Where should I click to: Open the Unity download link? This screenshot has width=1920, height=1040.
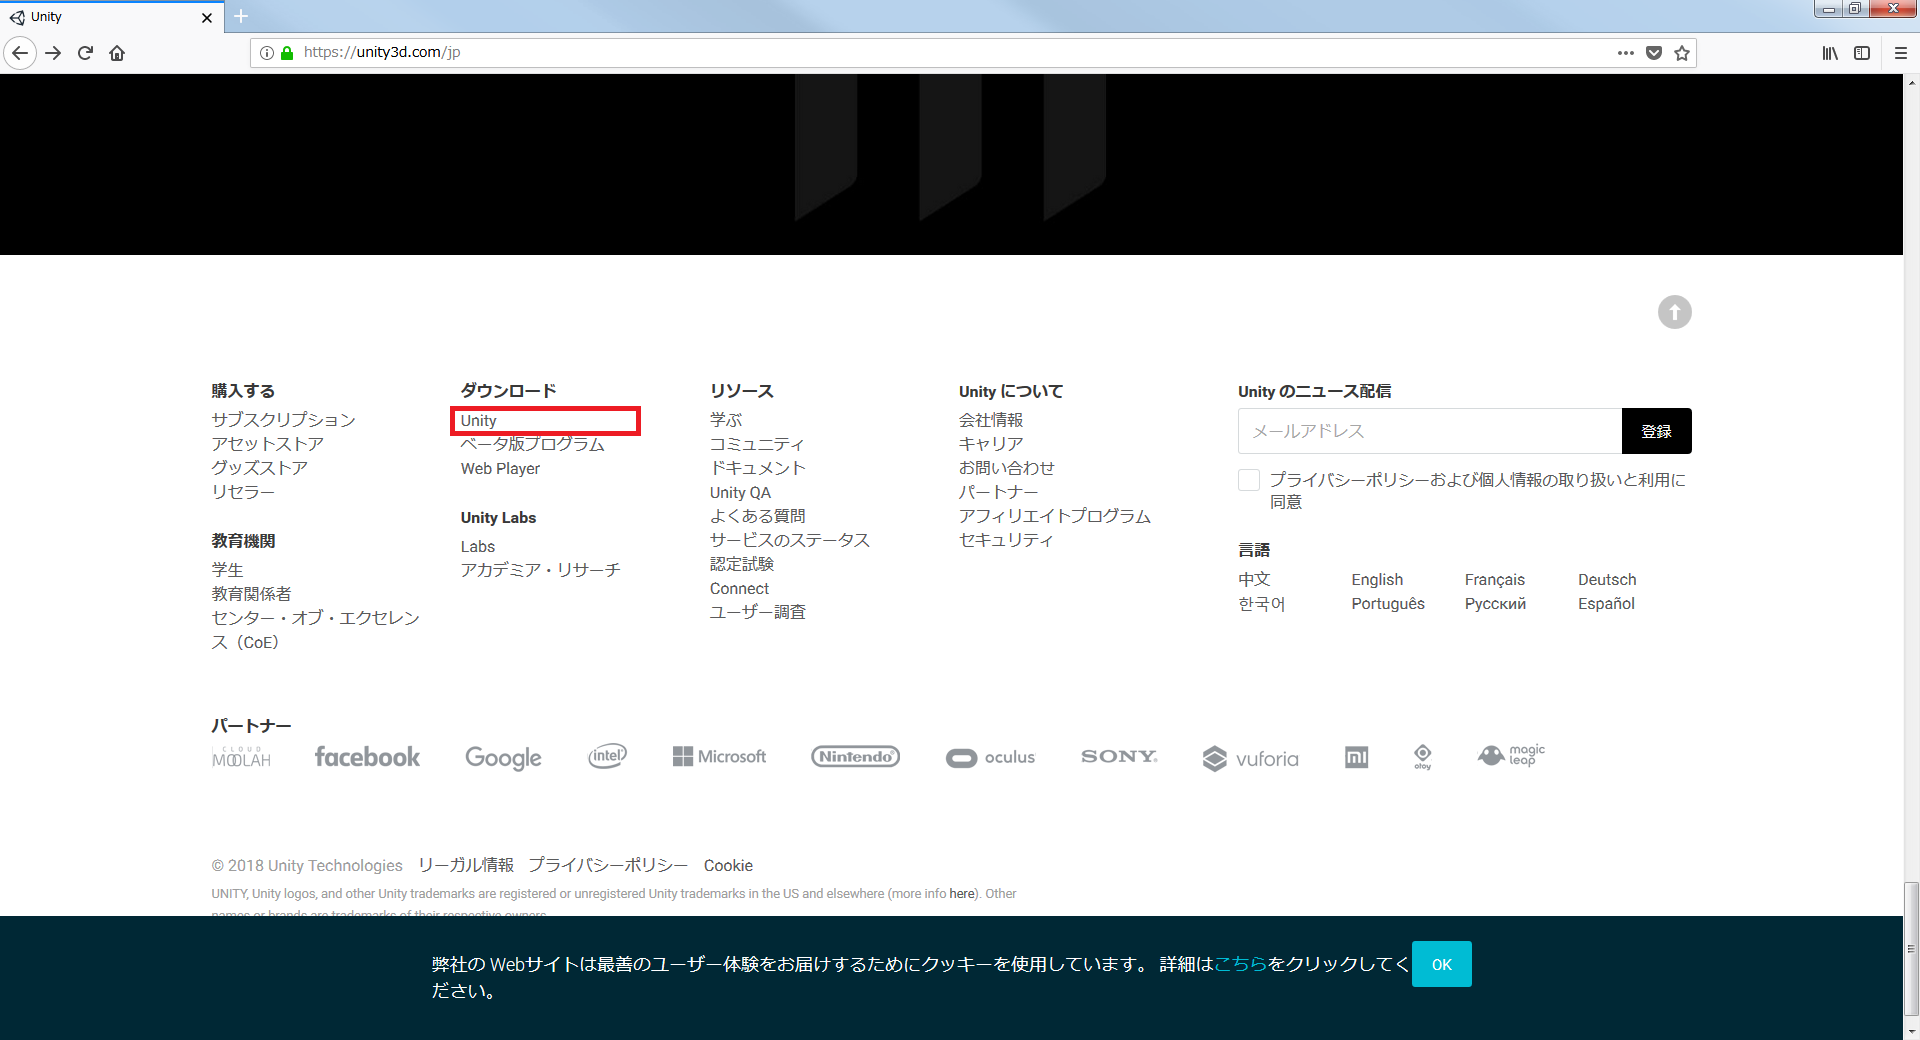(x=478, y=421)
